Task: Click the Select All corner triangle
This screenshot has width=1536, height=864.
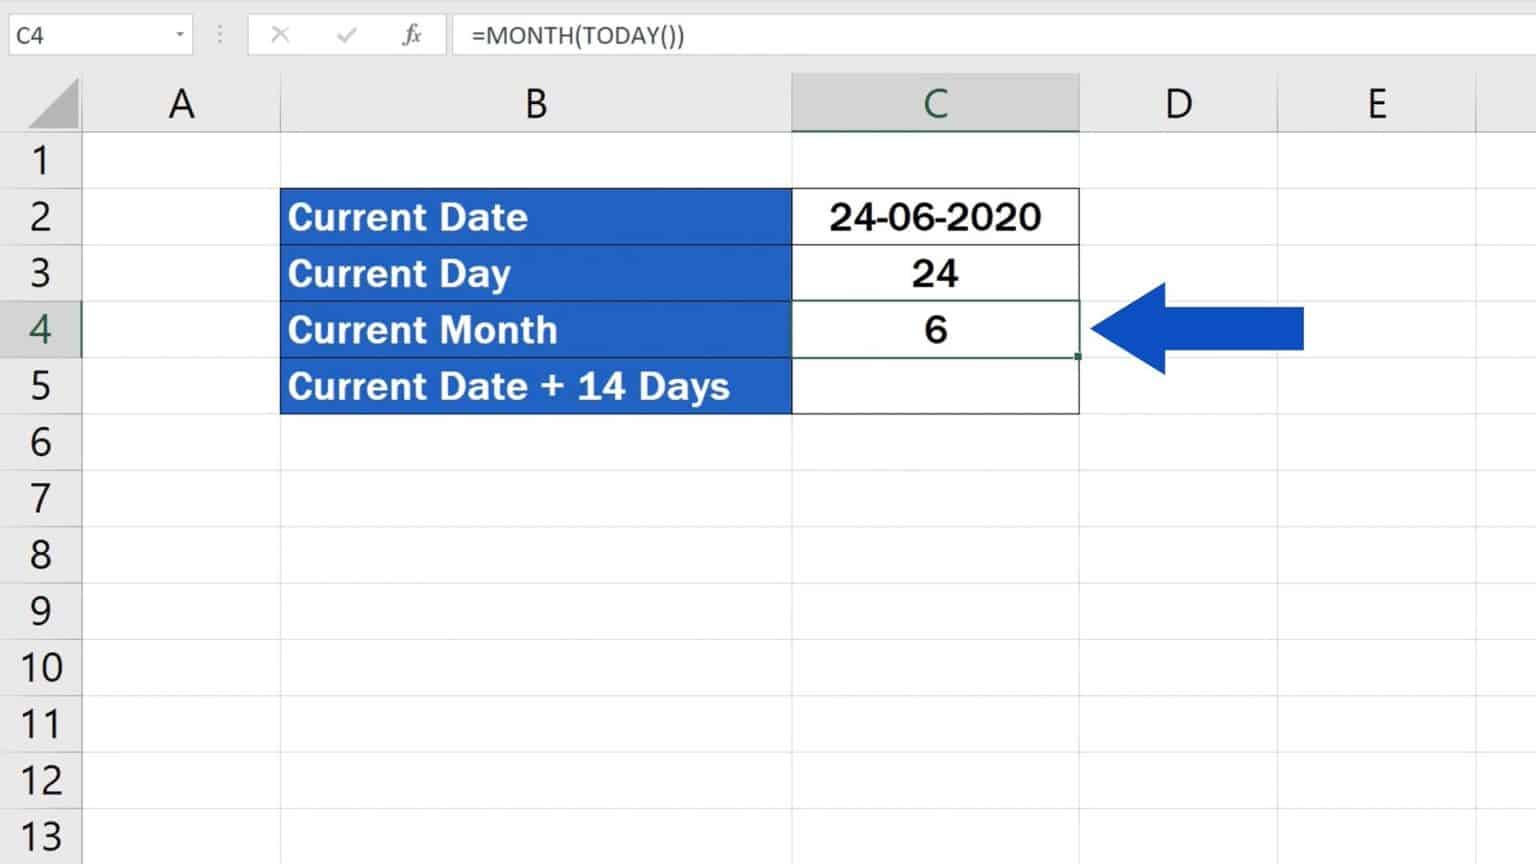Action: coord(54,105)
